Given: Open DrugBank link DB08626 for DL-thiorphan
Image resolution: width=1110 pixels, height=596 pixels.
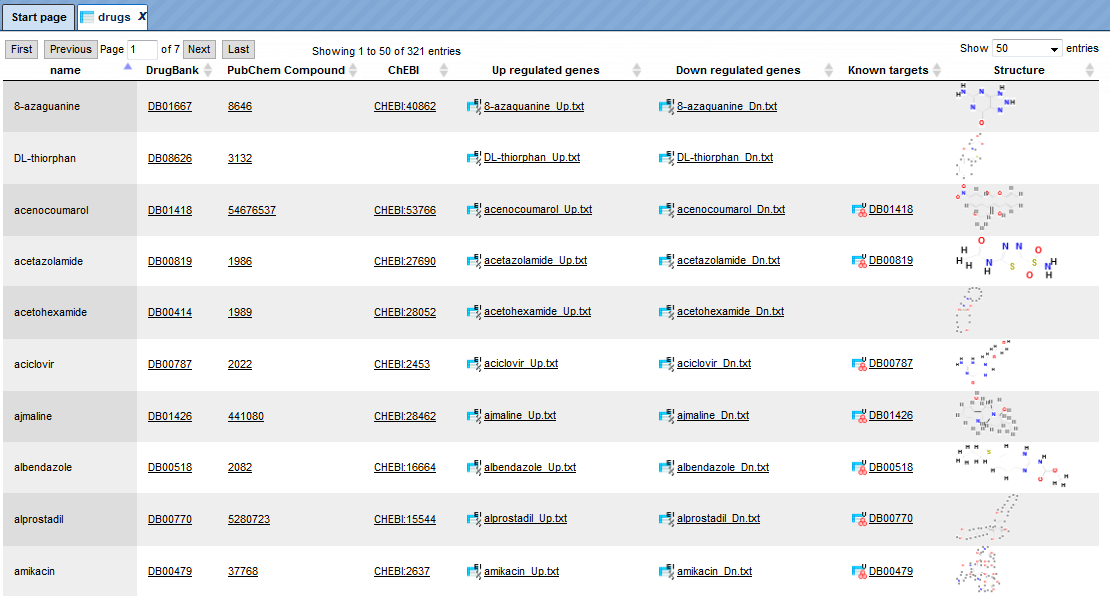Looking at the screenshot, I should [170, 158].
